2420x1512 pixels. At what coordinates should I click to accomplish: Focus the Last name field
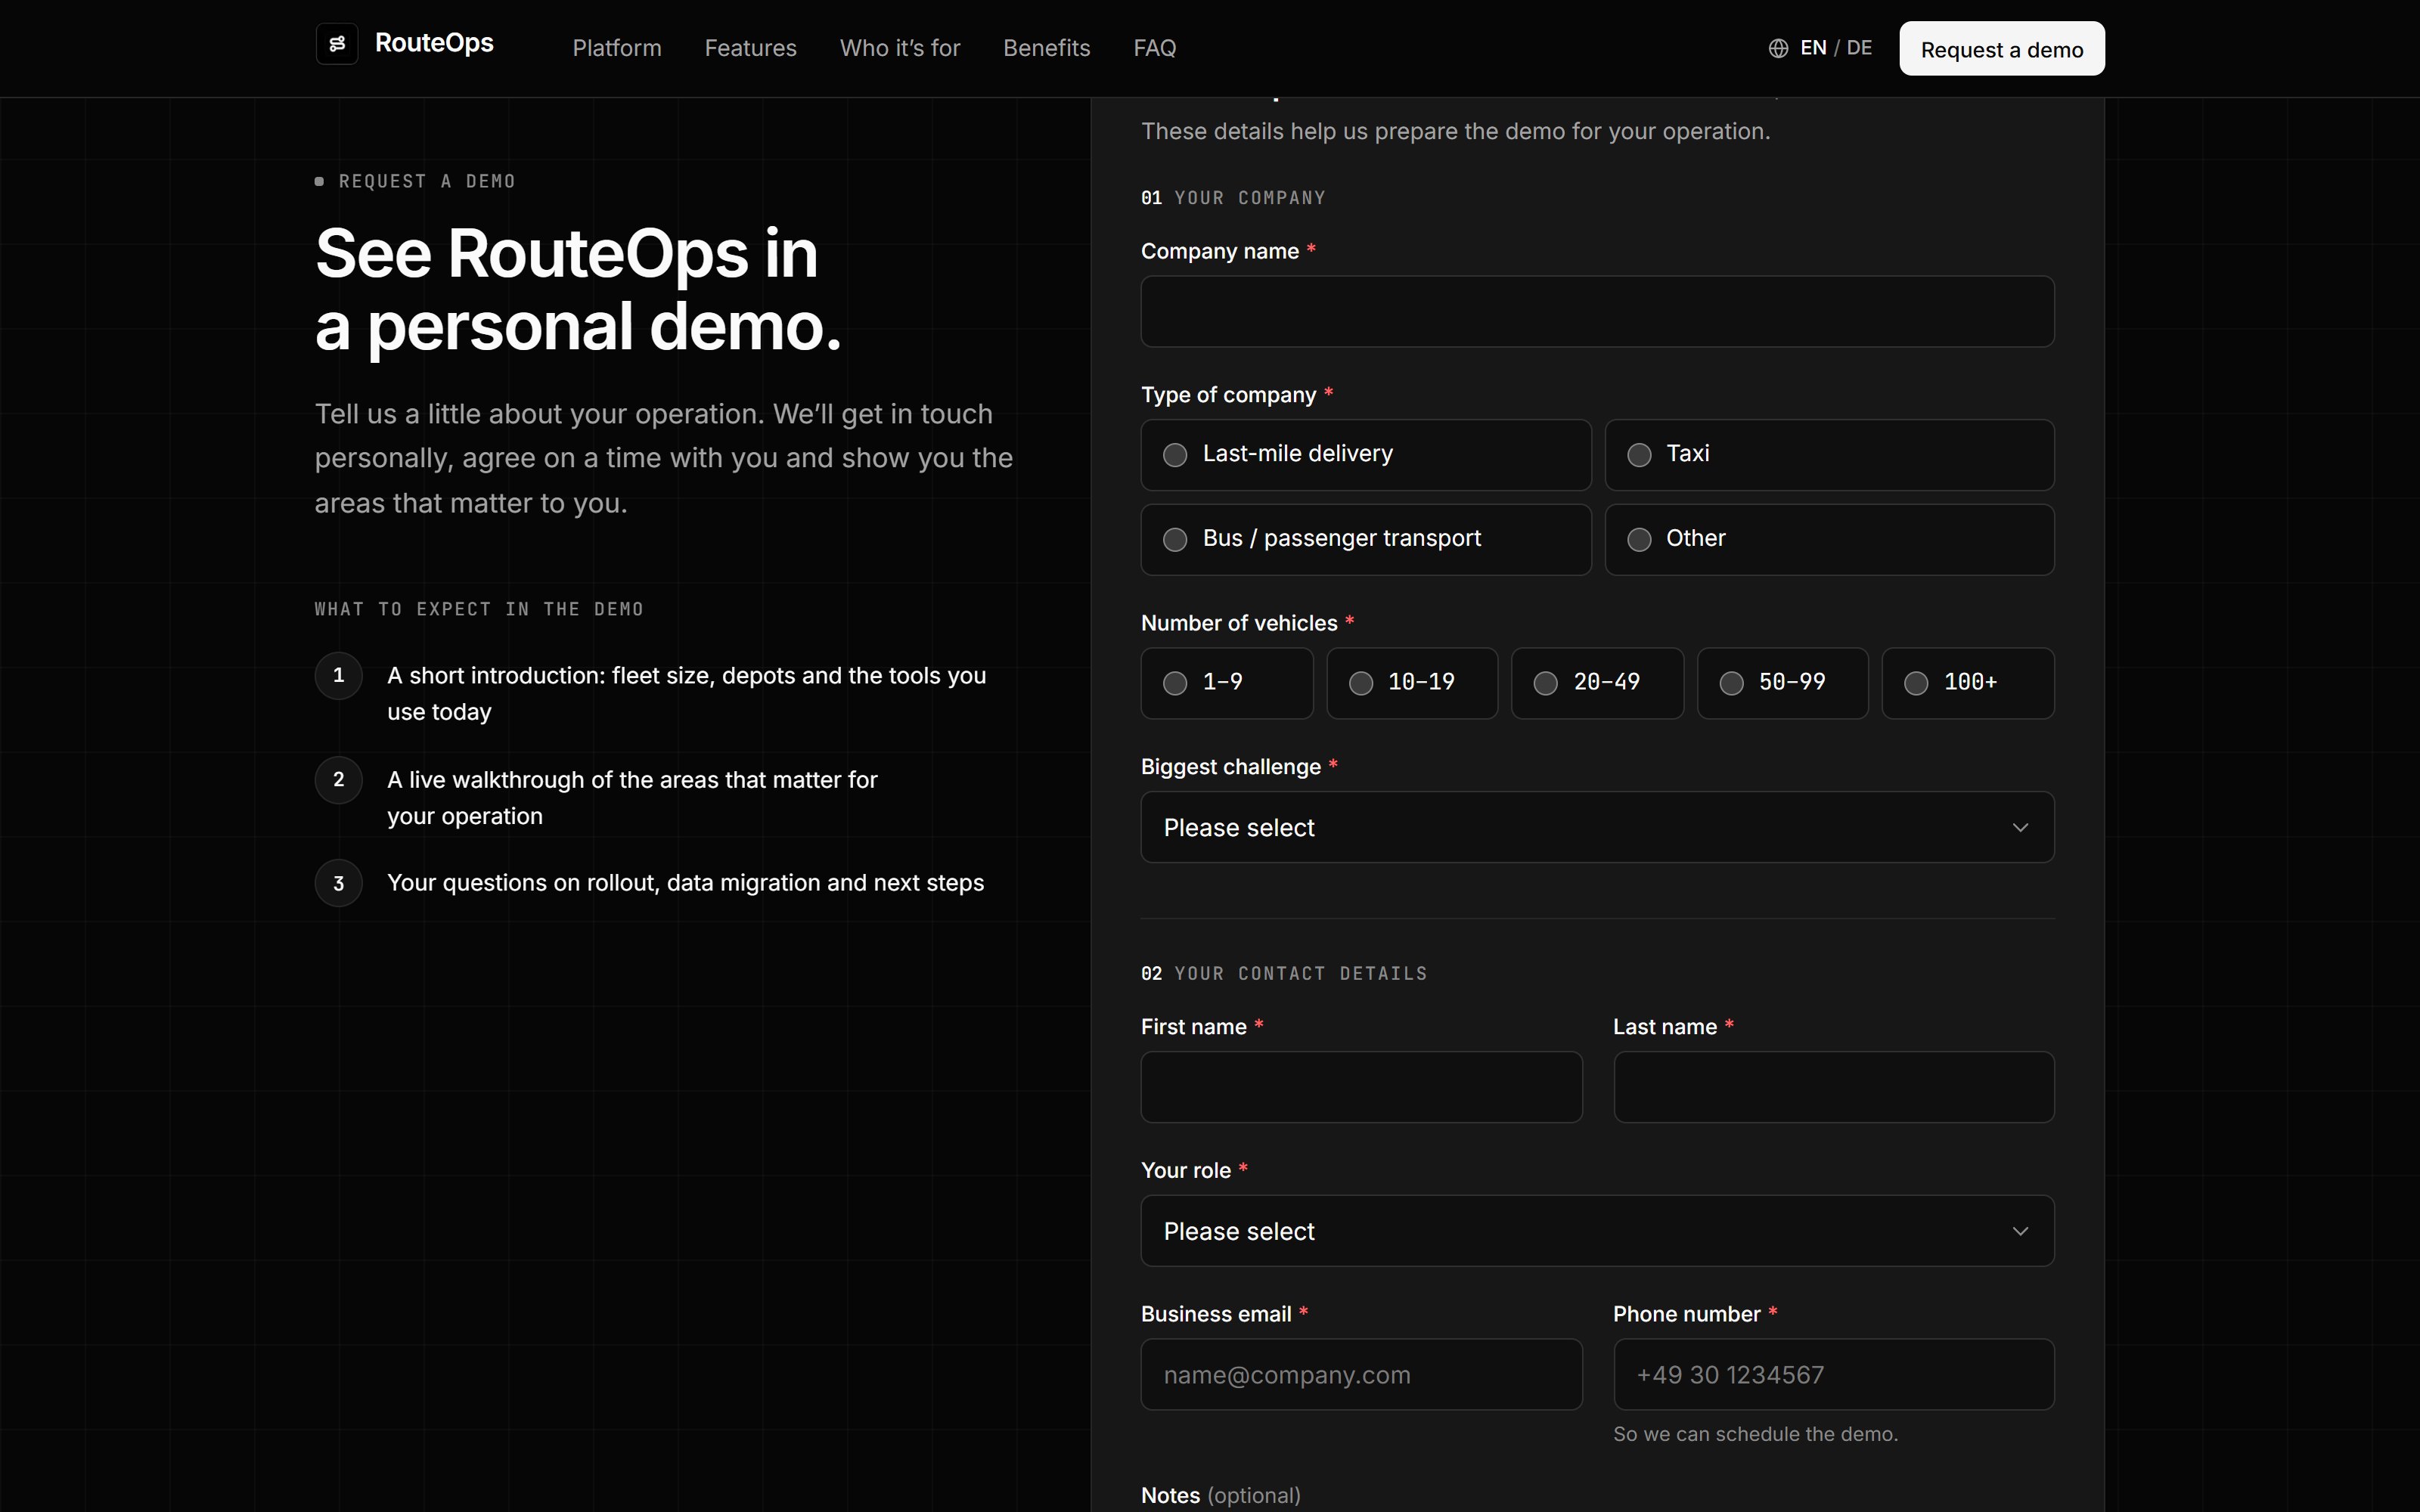[x=1833, y=1087]
